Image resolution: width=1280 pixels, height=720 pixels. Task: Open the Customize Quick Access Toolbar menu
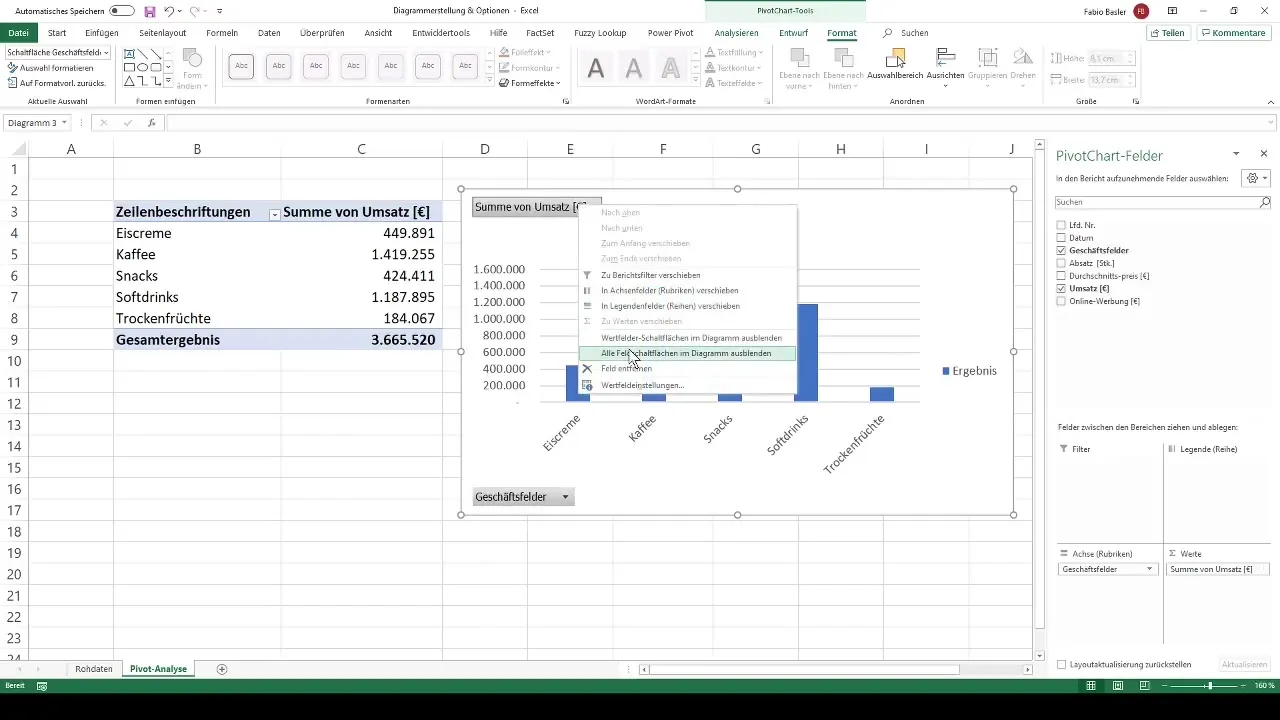220,11
